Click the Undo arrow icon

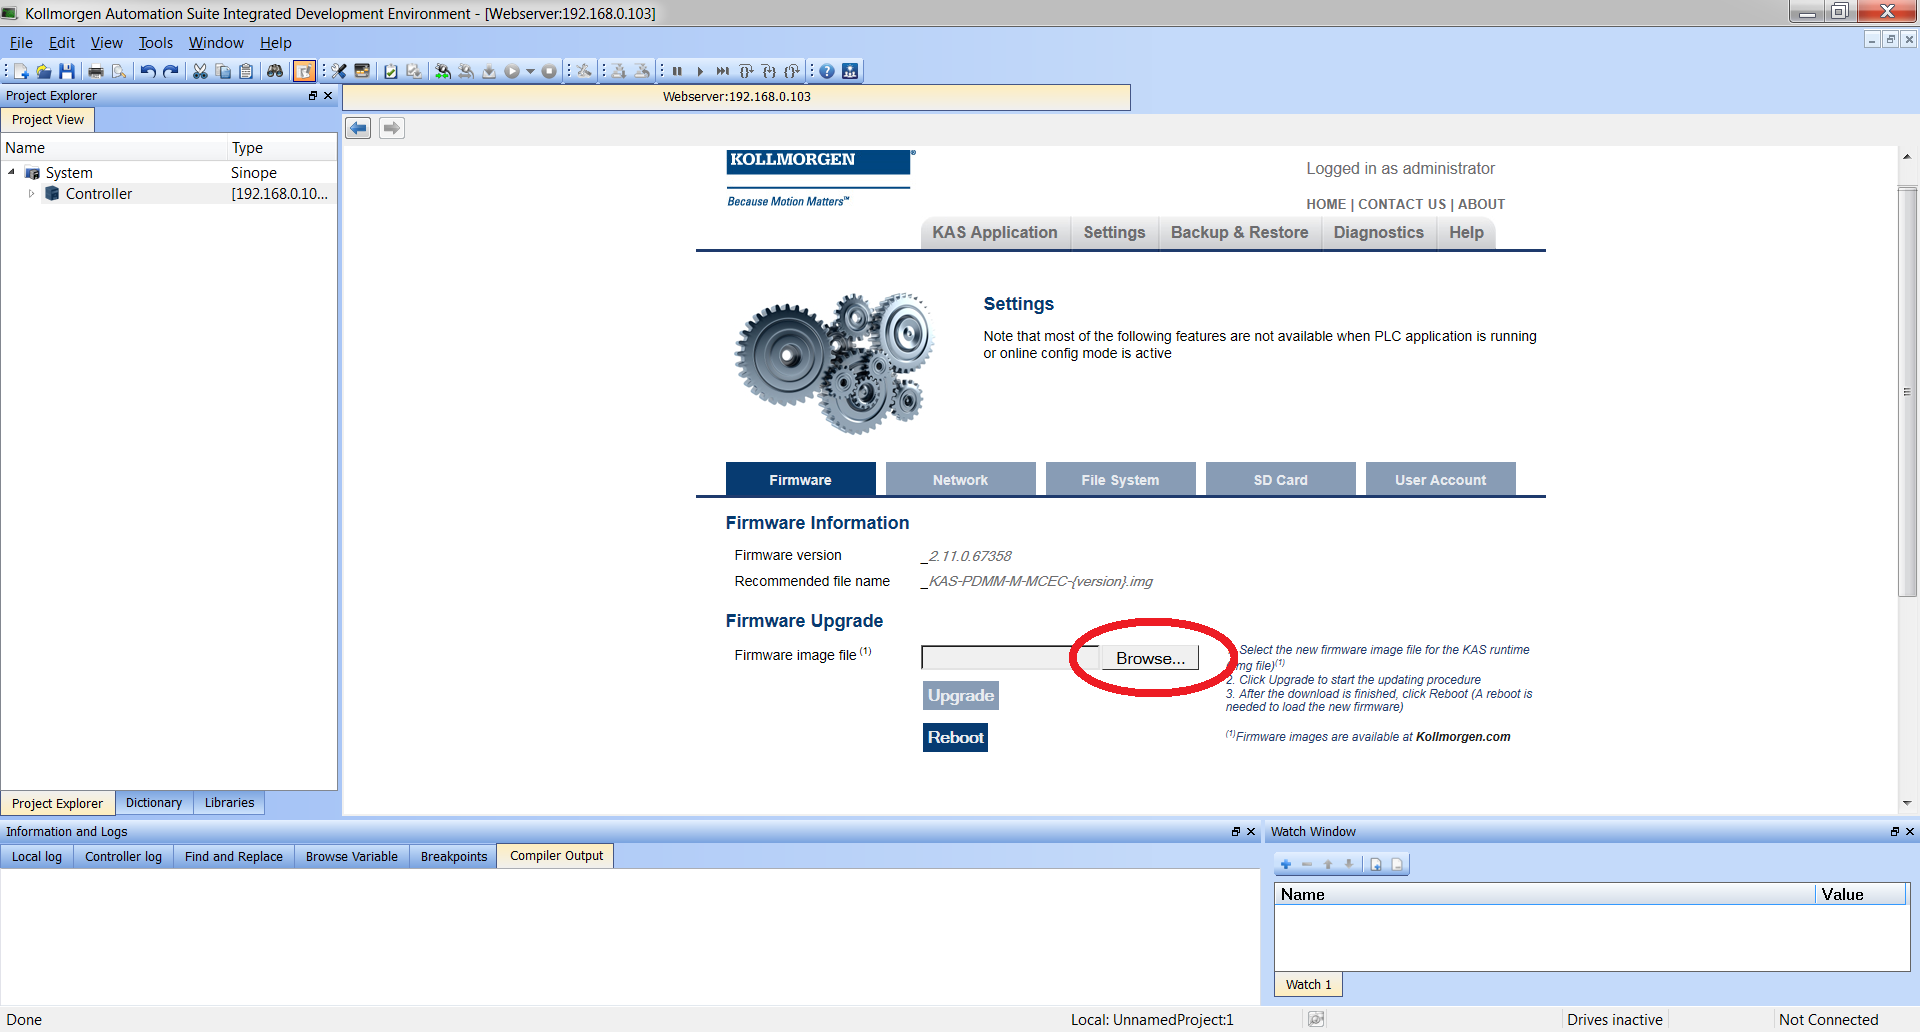(148, 71)
